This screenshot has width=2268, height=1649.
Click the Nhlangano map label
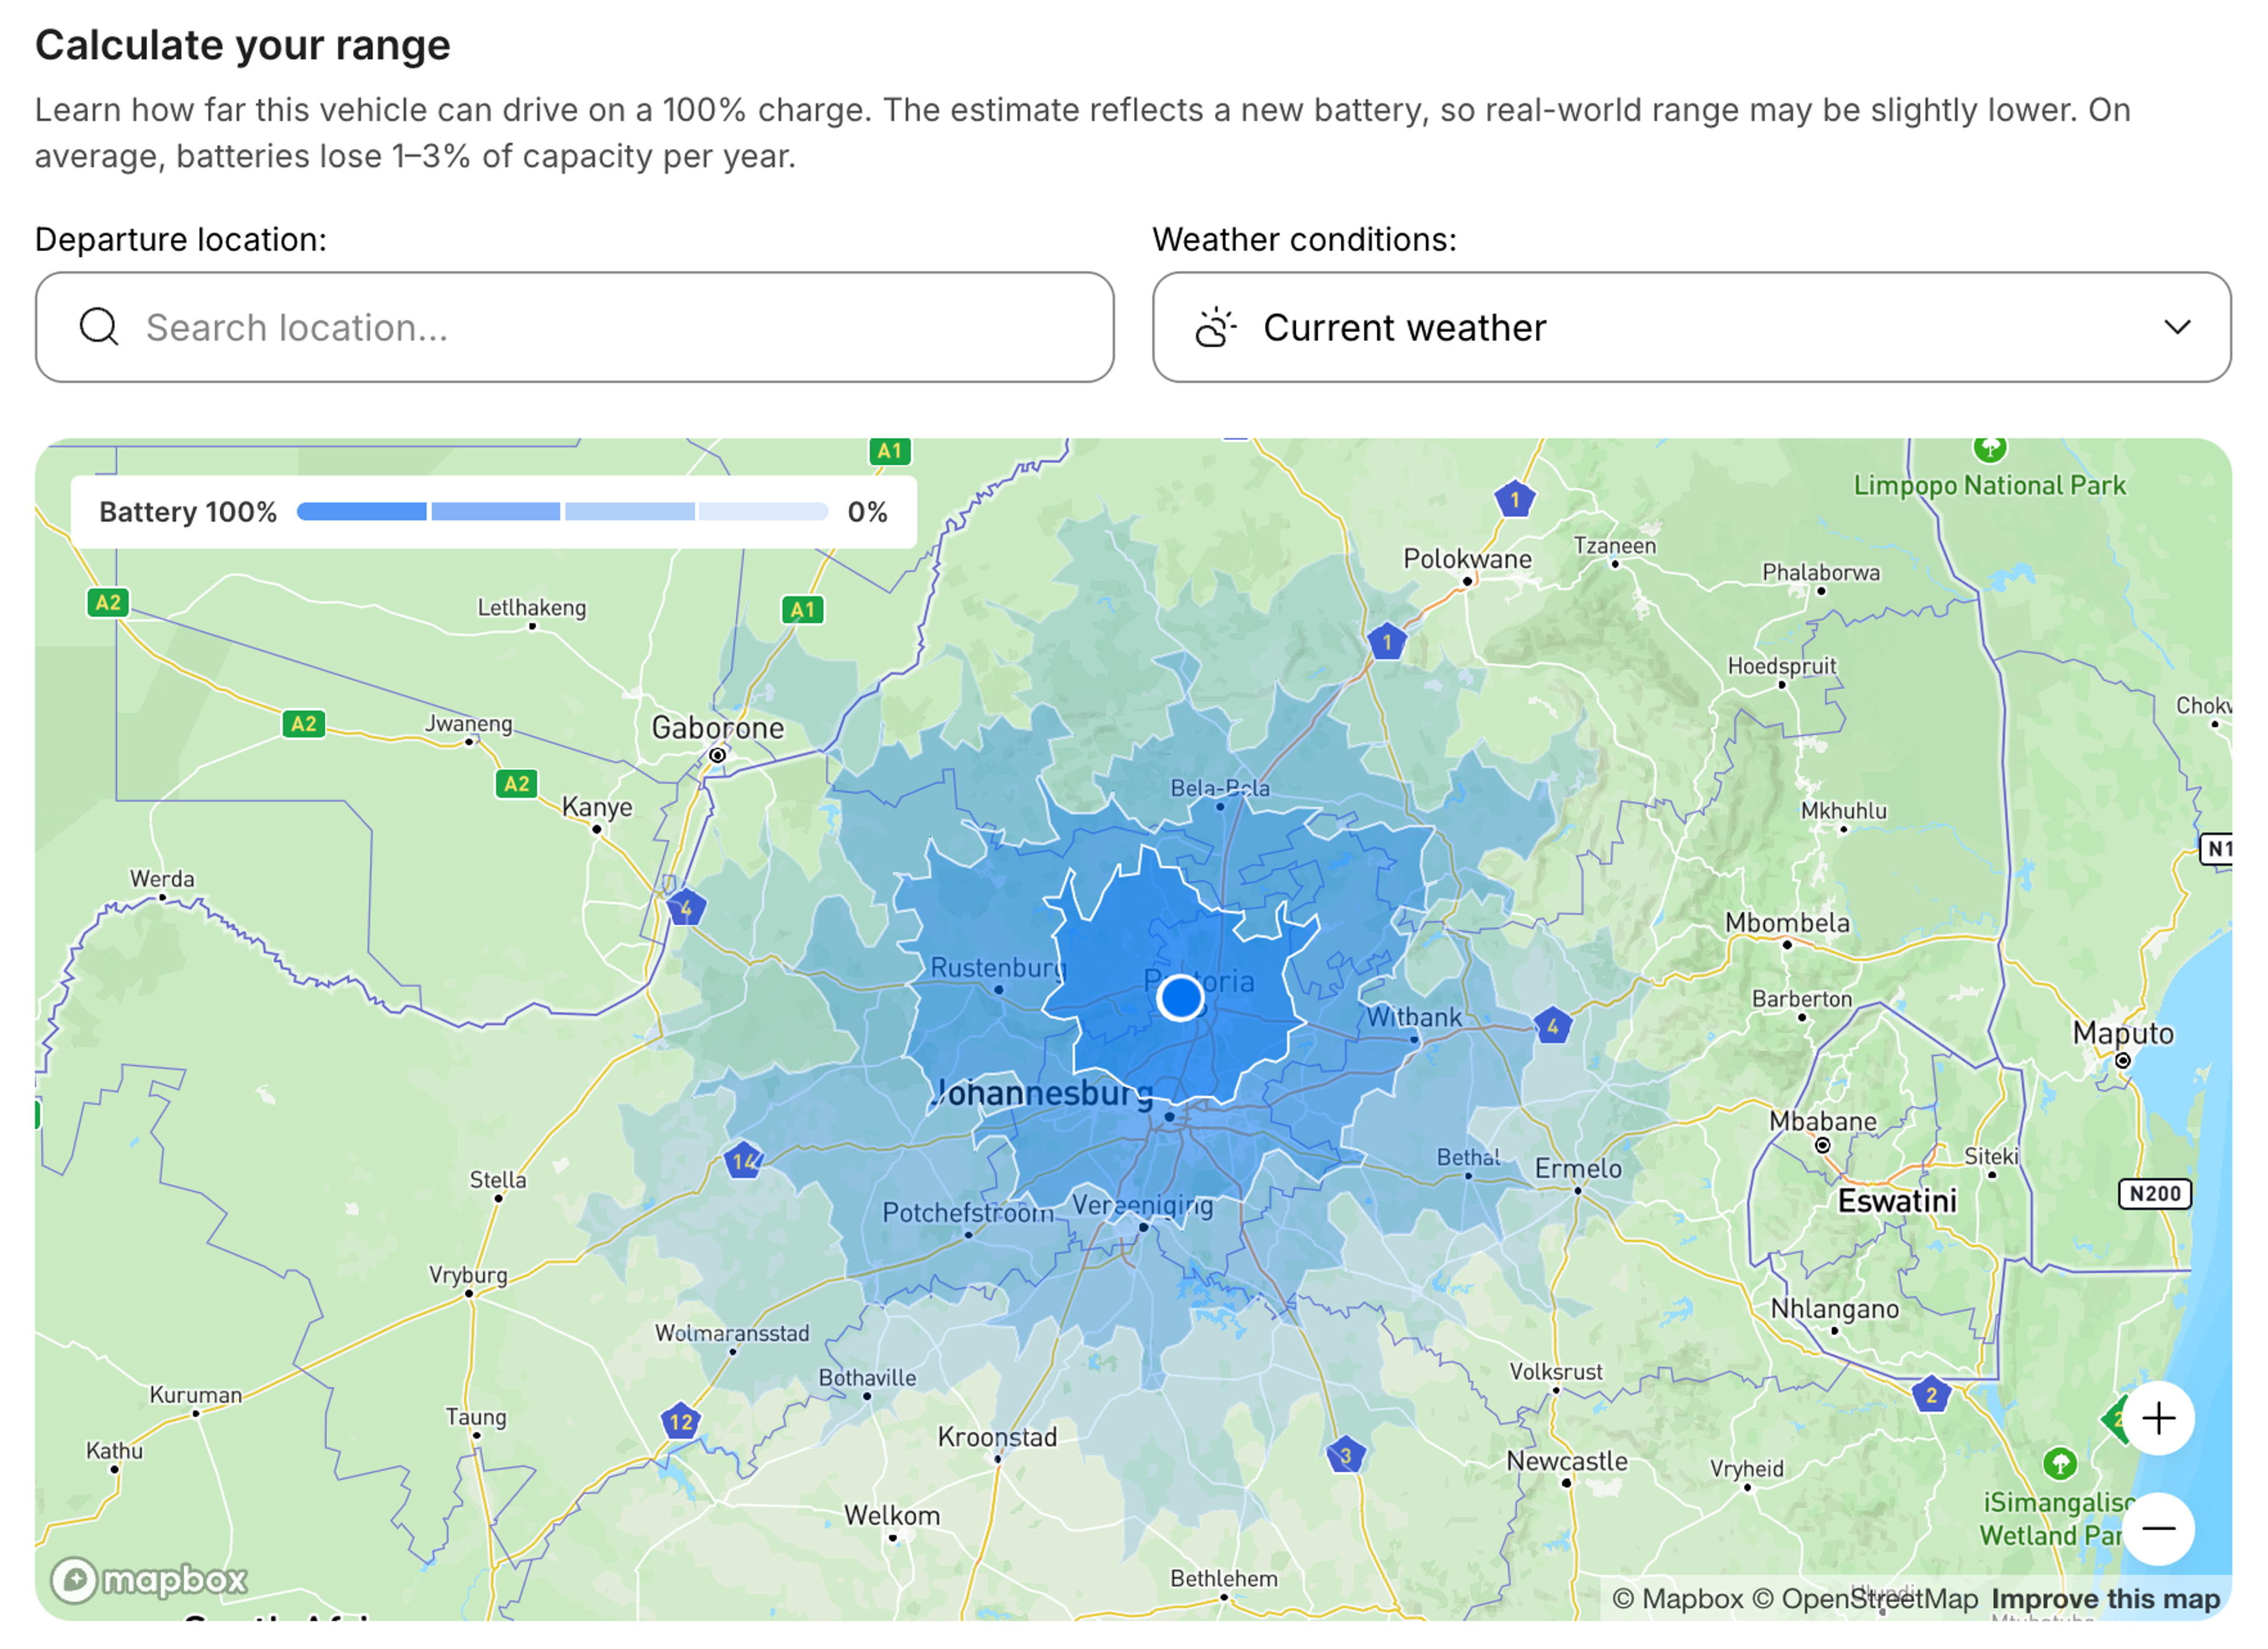(1834, 1308)
